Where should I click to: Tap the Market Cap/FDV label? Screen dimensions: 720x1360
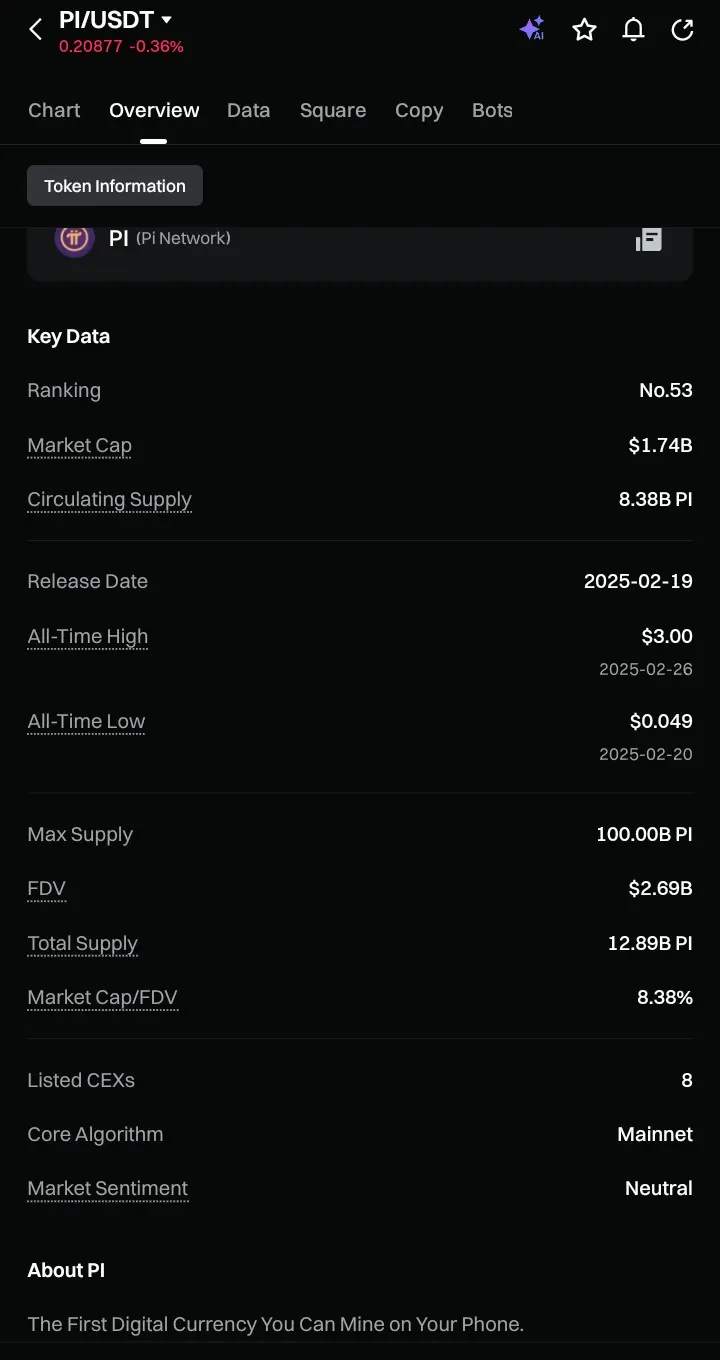coord(103,997)
